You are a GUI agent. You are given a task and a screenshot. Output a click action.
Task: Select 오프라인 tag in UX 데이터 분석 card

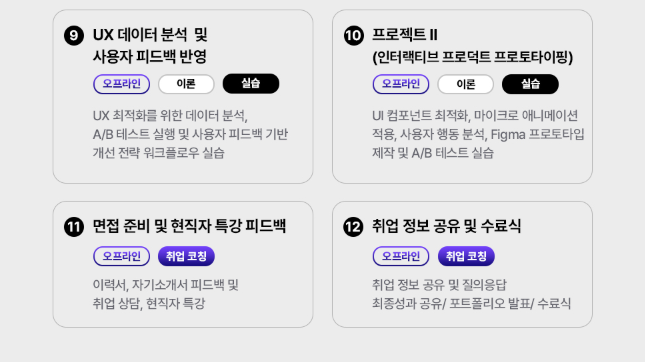tap(121, 84)
